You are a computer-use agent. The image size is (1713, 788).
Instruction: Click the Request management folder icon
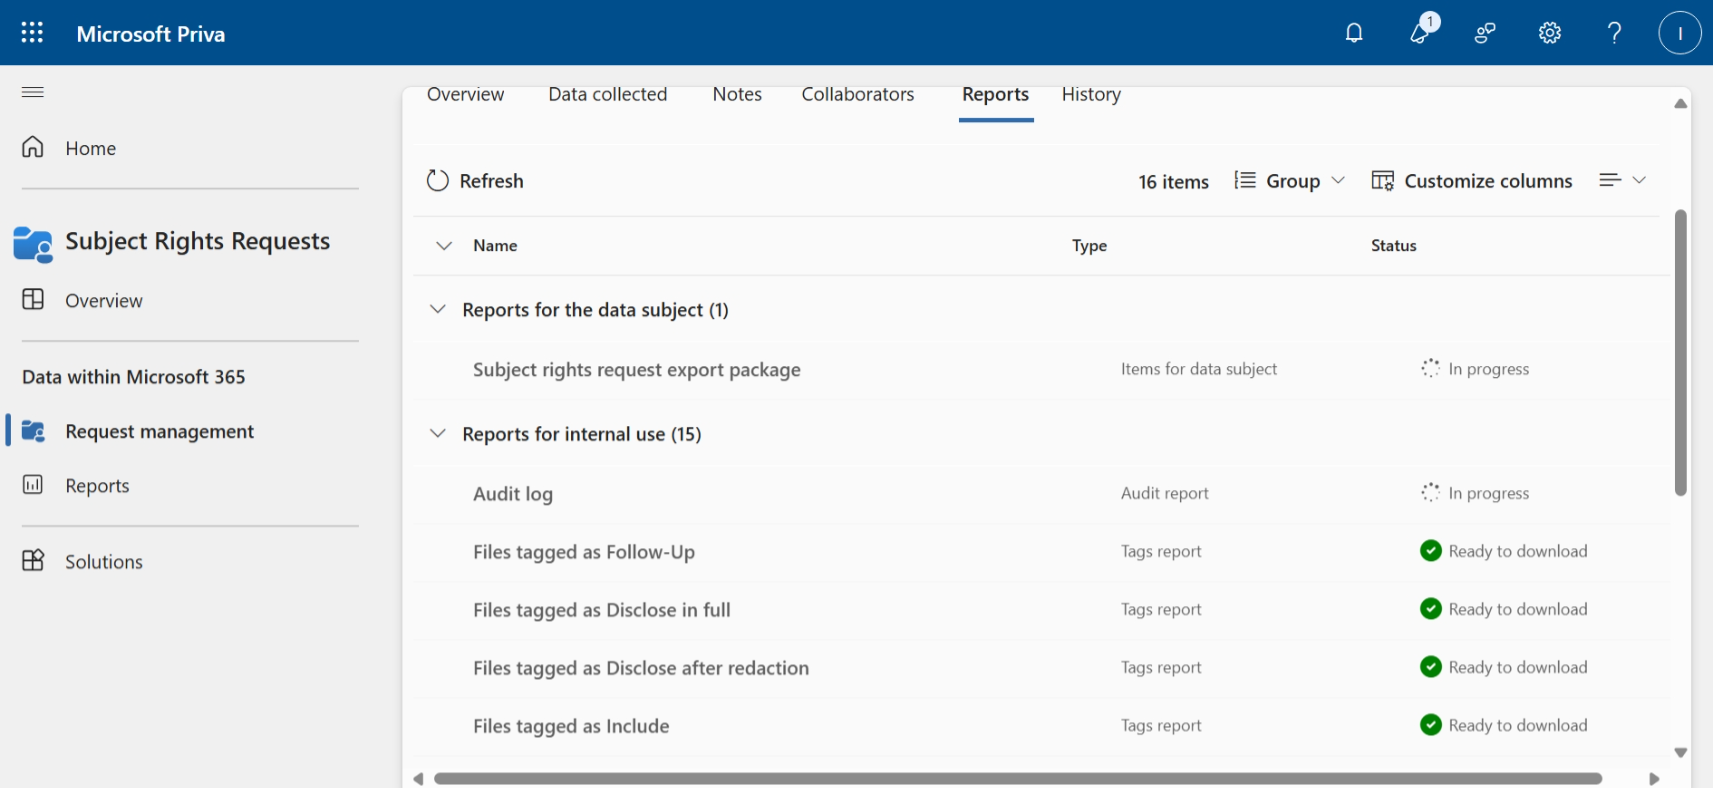(x=33, y=431)
